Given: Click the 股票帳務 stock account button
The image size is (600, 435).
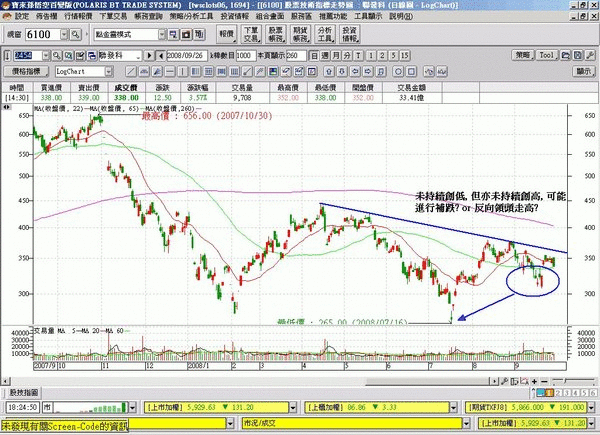Looking at the screenshot, I should pyautogui.click(x=276, y=34).
